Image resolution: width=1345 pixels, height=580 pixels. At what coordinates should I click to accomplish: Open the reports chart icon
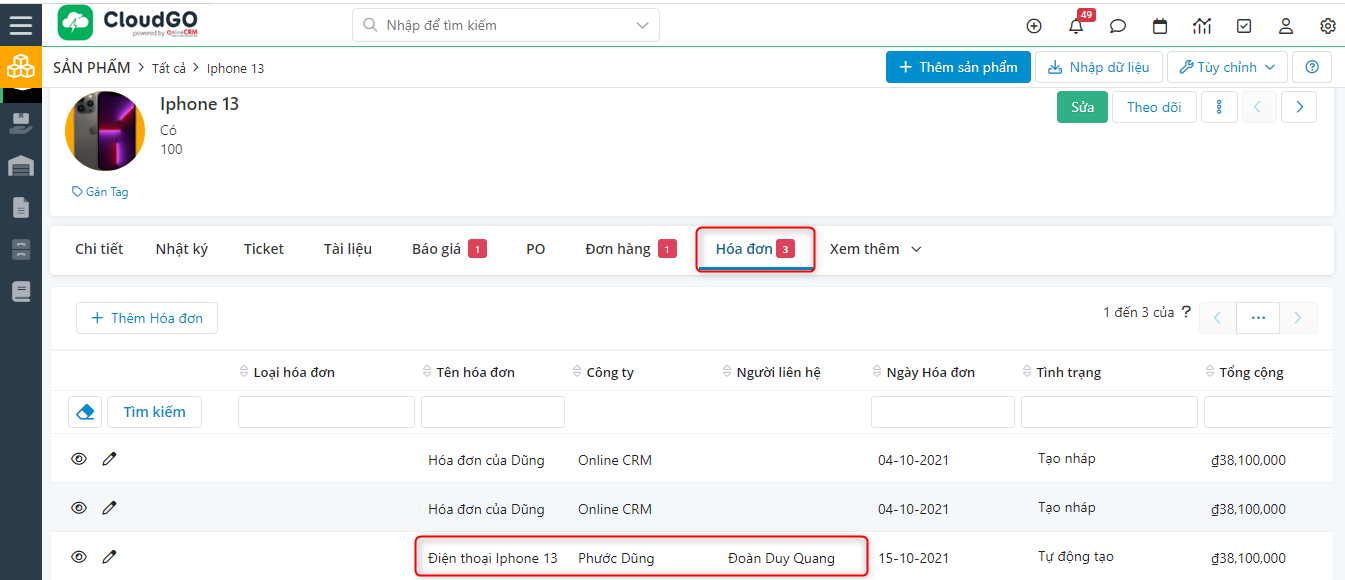pos(1202,26)
